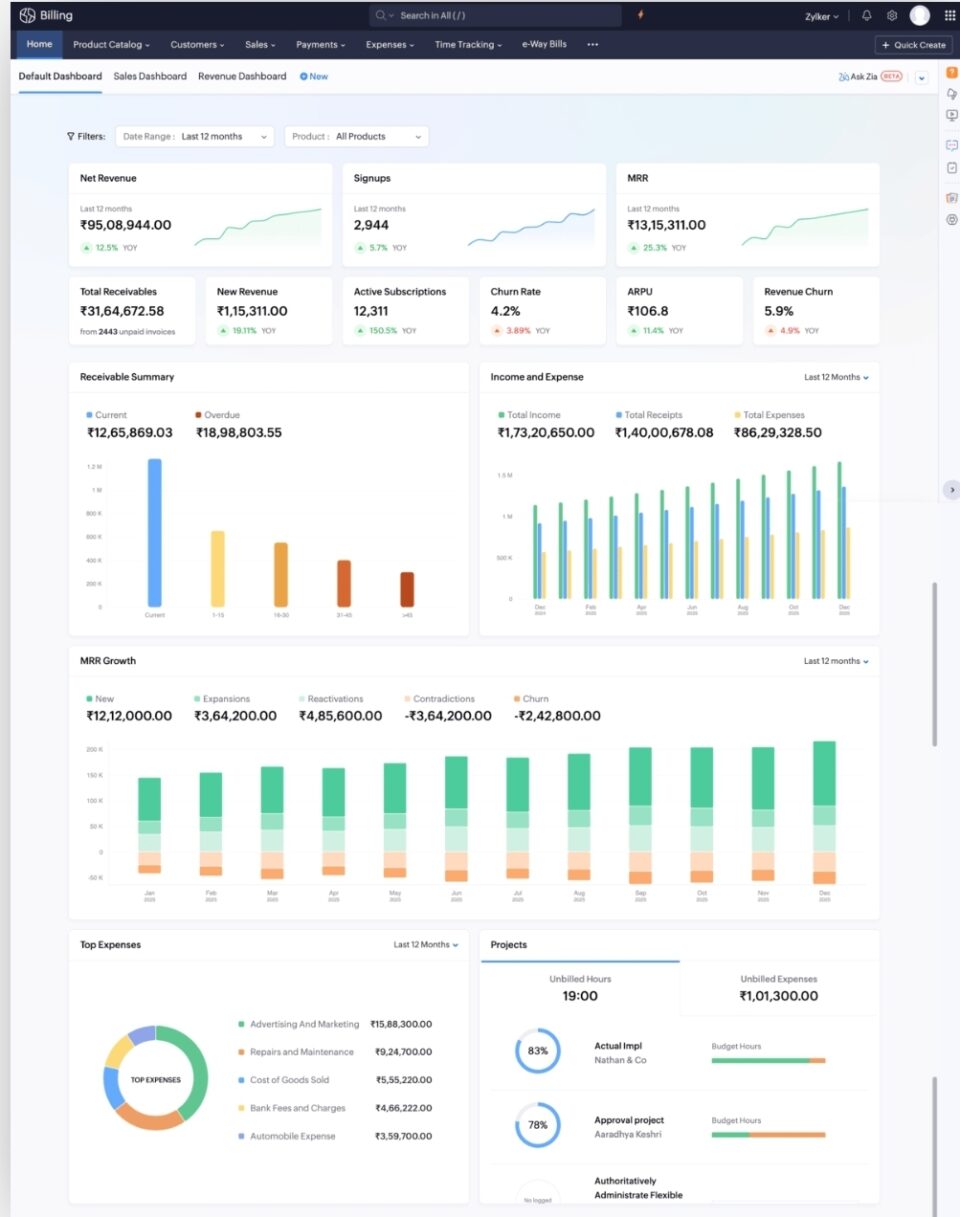Switch to Sales Dashboard tab

point(150,77)
